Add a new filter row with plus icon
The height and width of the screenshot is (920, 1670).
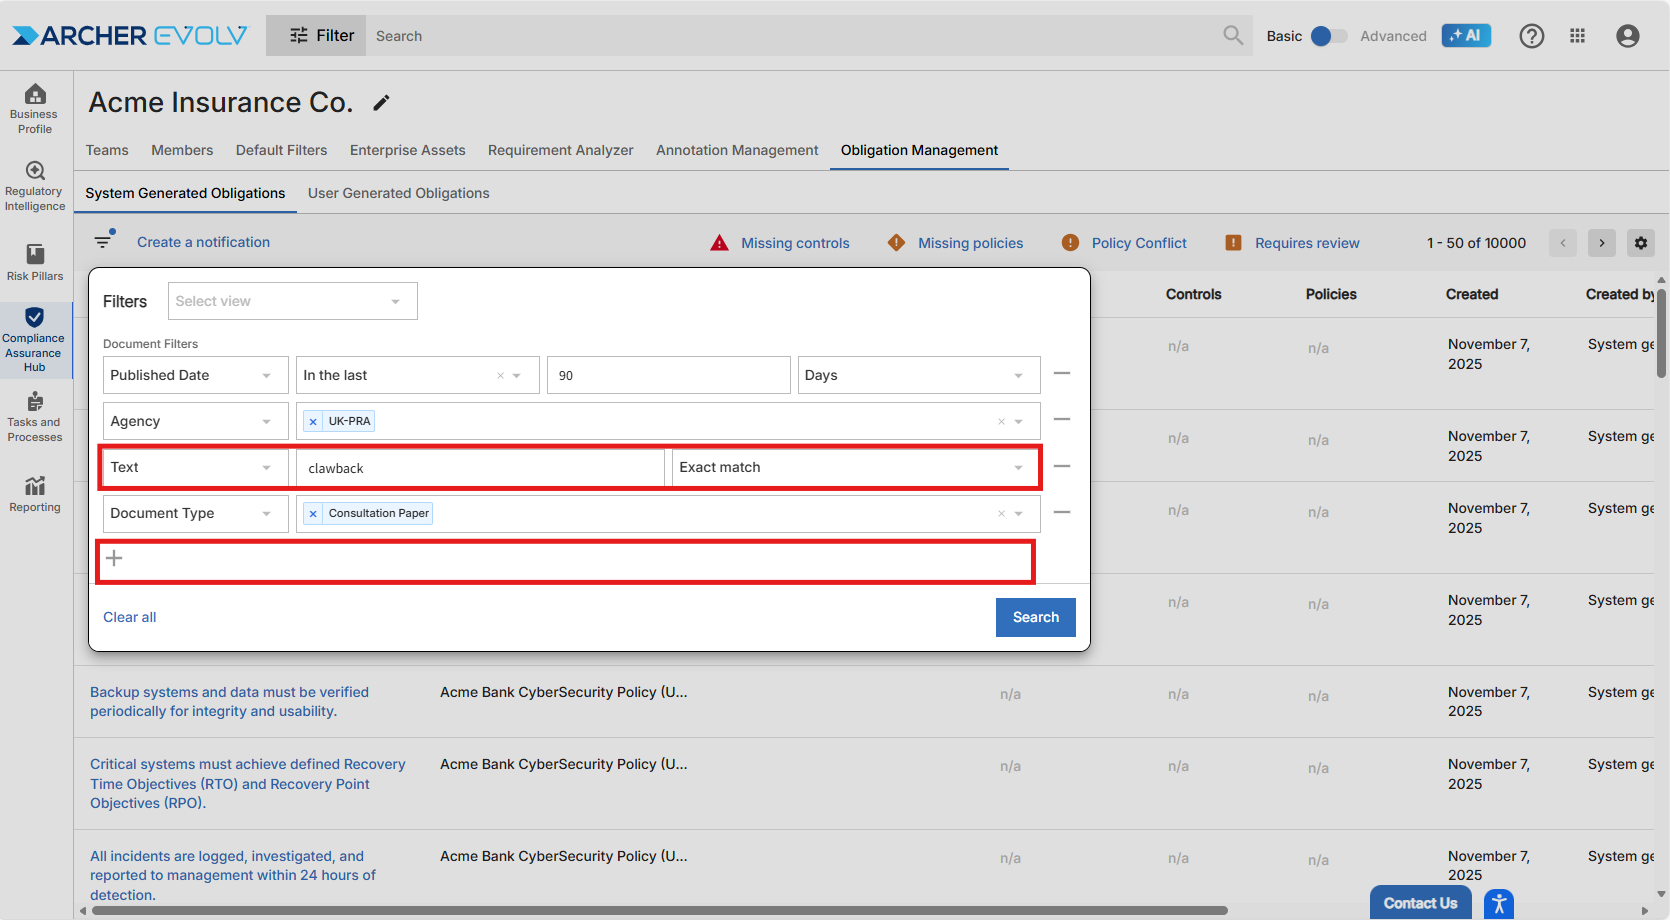point(115,558)
